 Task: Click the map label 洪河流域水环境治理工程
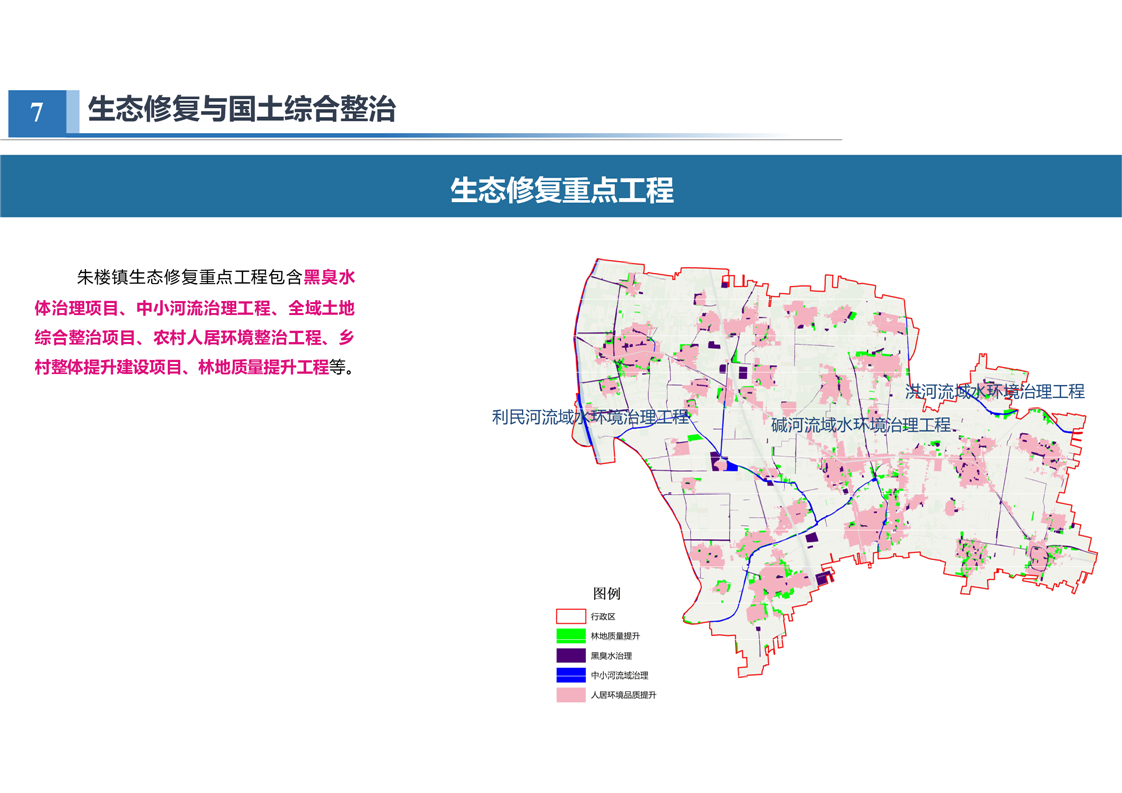click(x=994, y=392)
